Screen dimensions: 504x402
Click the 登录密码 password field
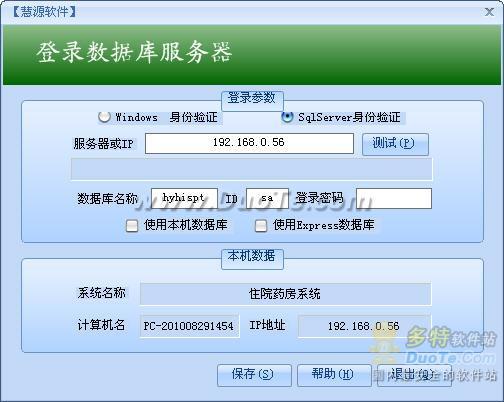(394, 198)
